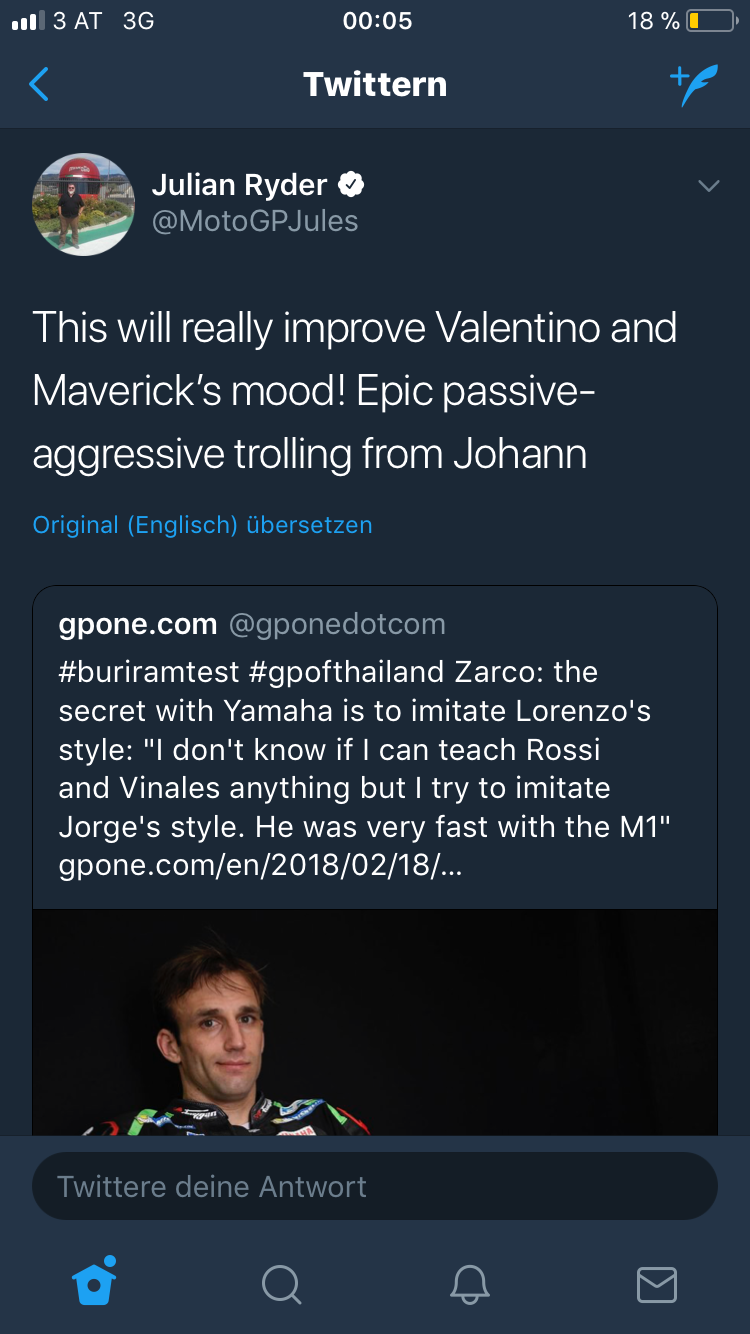The width and height of the screenshot is (750, 1334).
Task: Open the @MotoGPJules handle
Action: click(x=254, y=221)
